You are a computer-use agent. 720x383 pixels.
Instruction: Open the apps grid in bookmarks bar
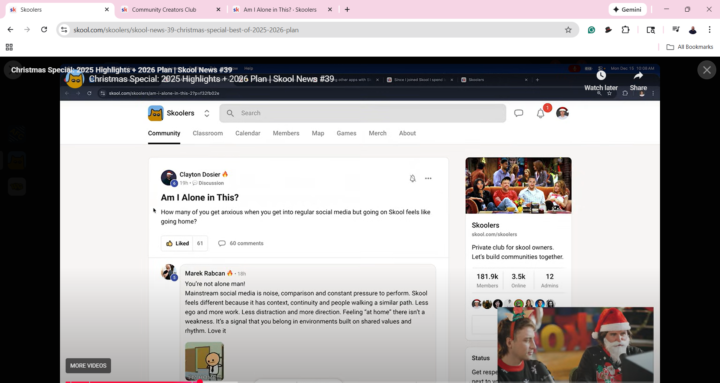pyautogui.click(x=9, y=47)
